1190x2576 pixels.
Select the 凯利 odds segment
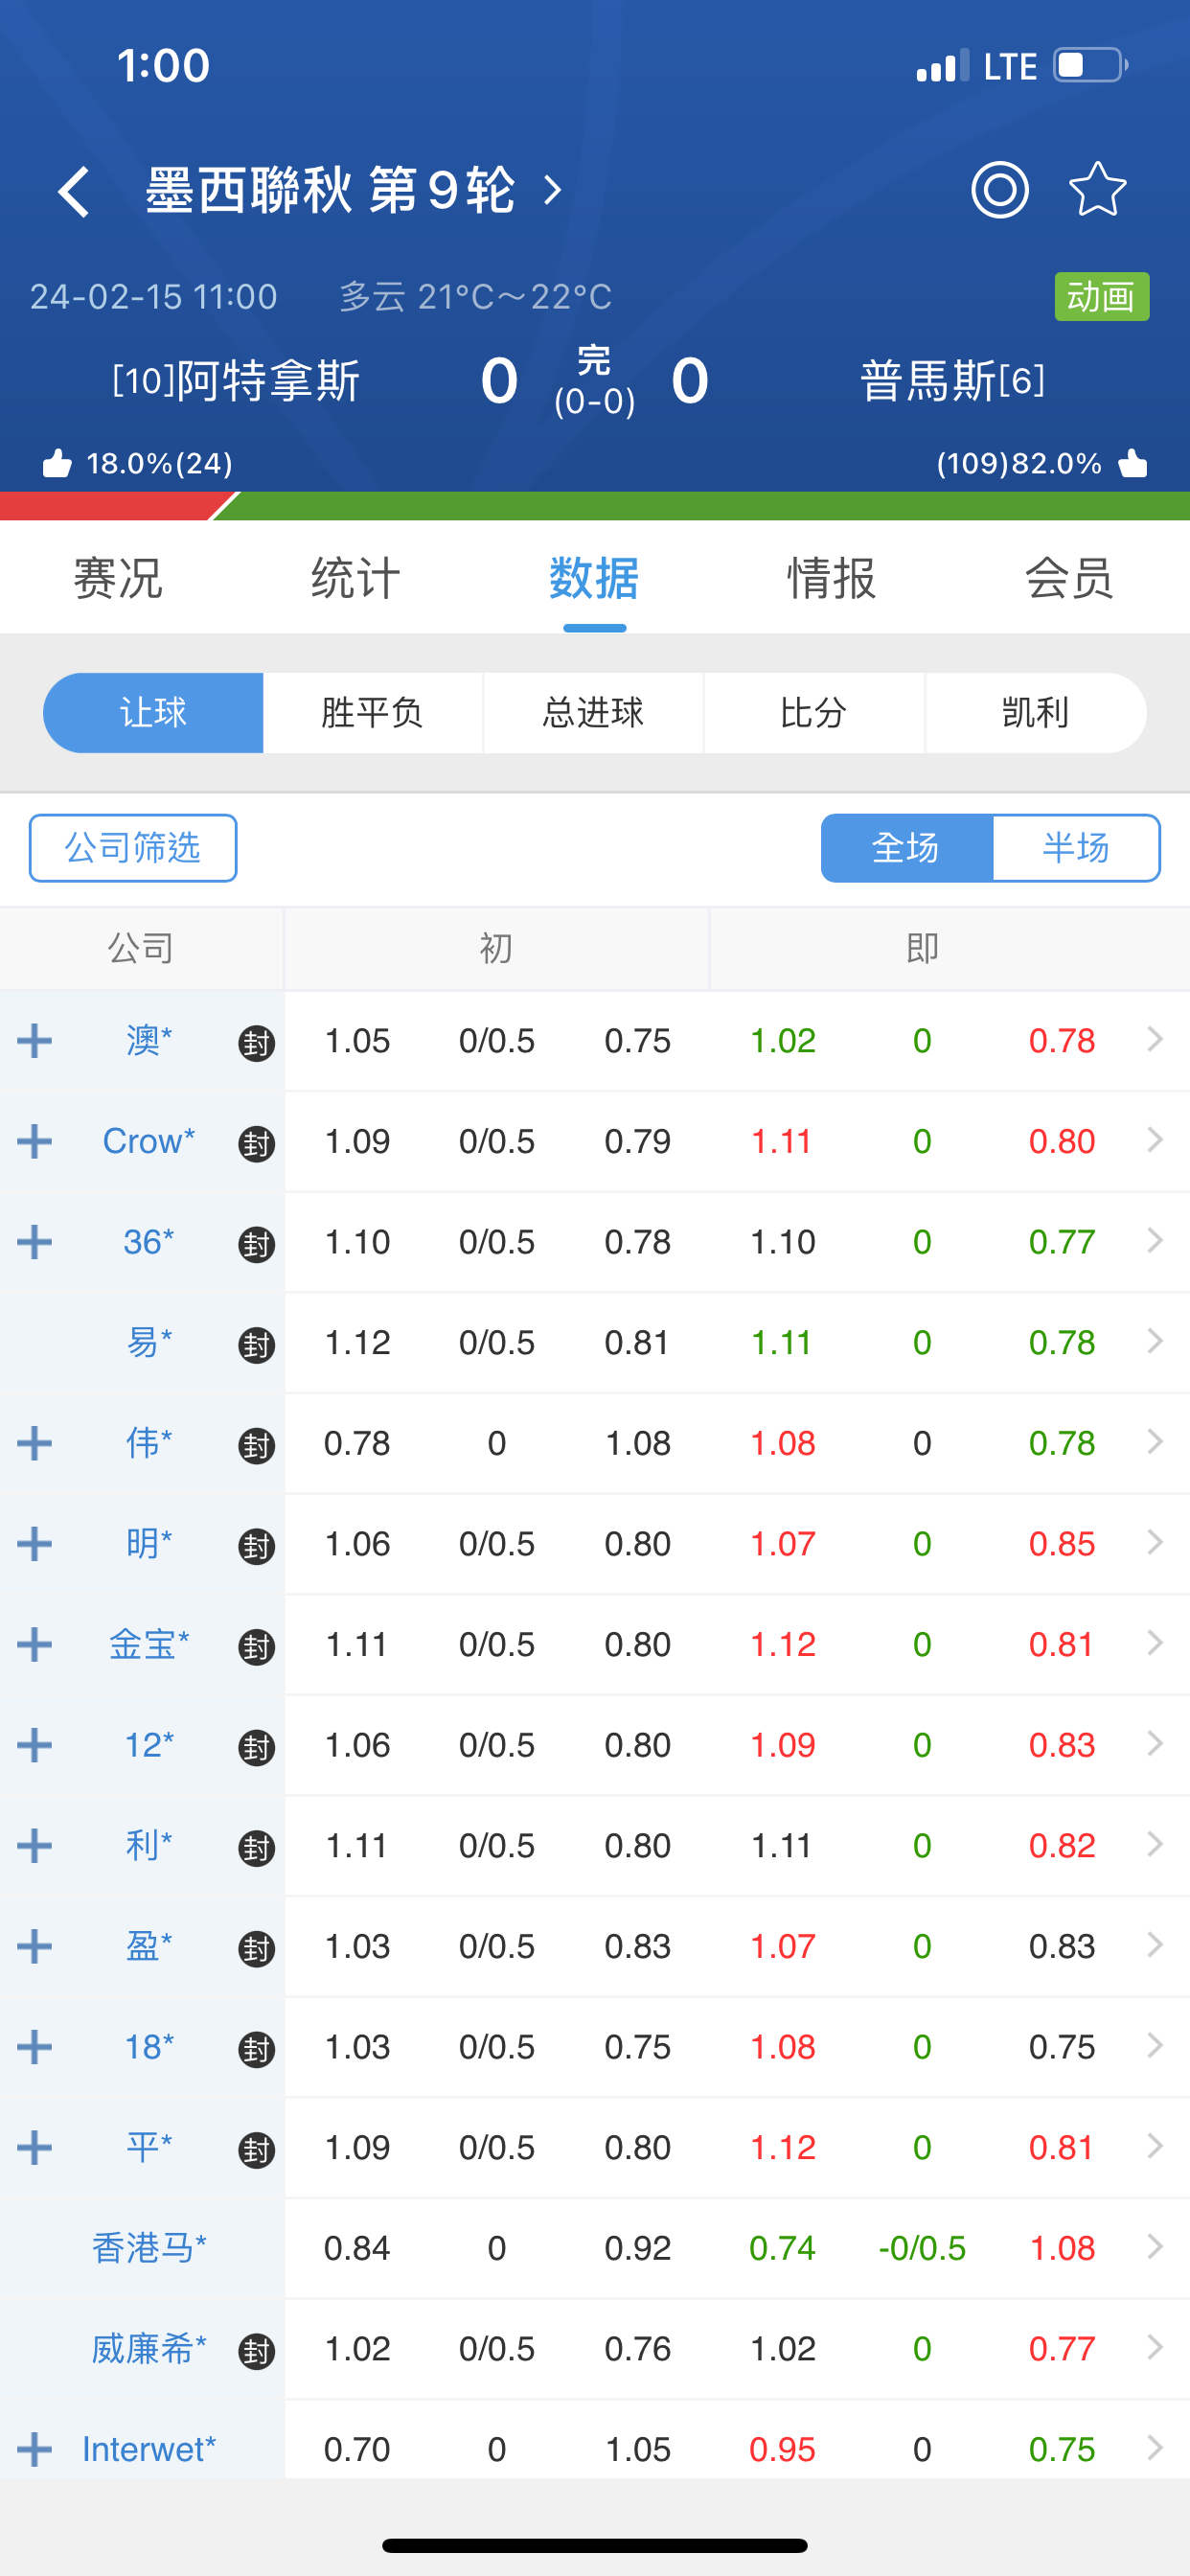tap(1034, 713)
